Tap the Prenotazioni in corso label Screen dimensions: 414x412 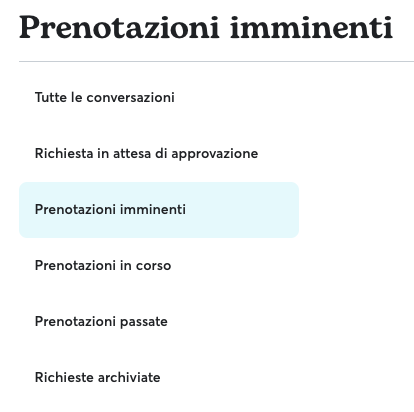pyautogui.click(x=103, y=266)
